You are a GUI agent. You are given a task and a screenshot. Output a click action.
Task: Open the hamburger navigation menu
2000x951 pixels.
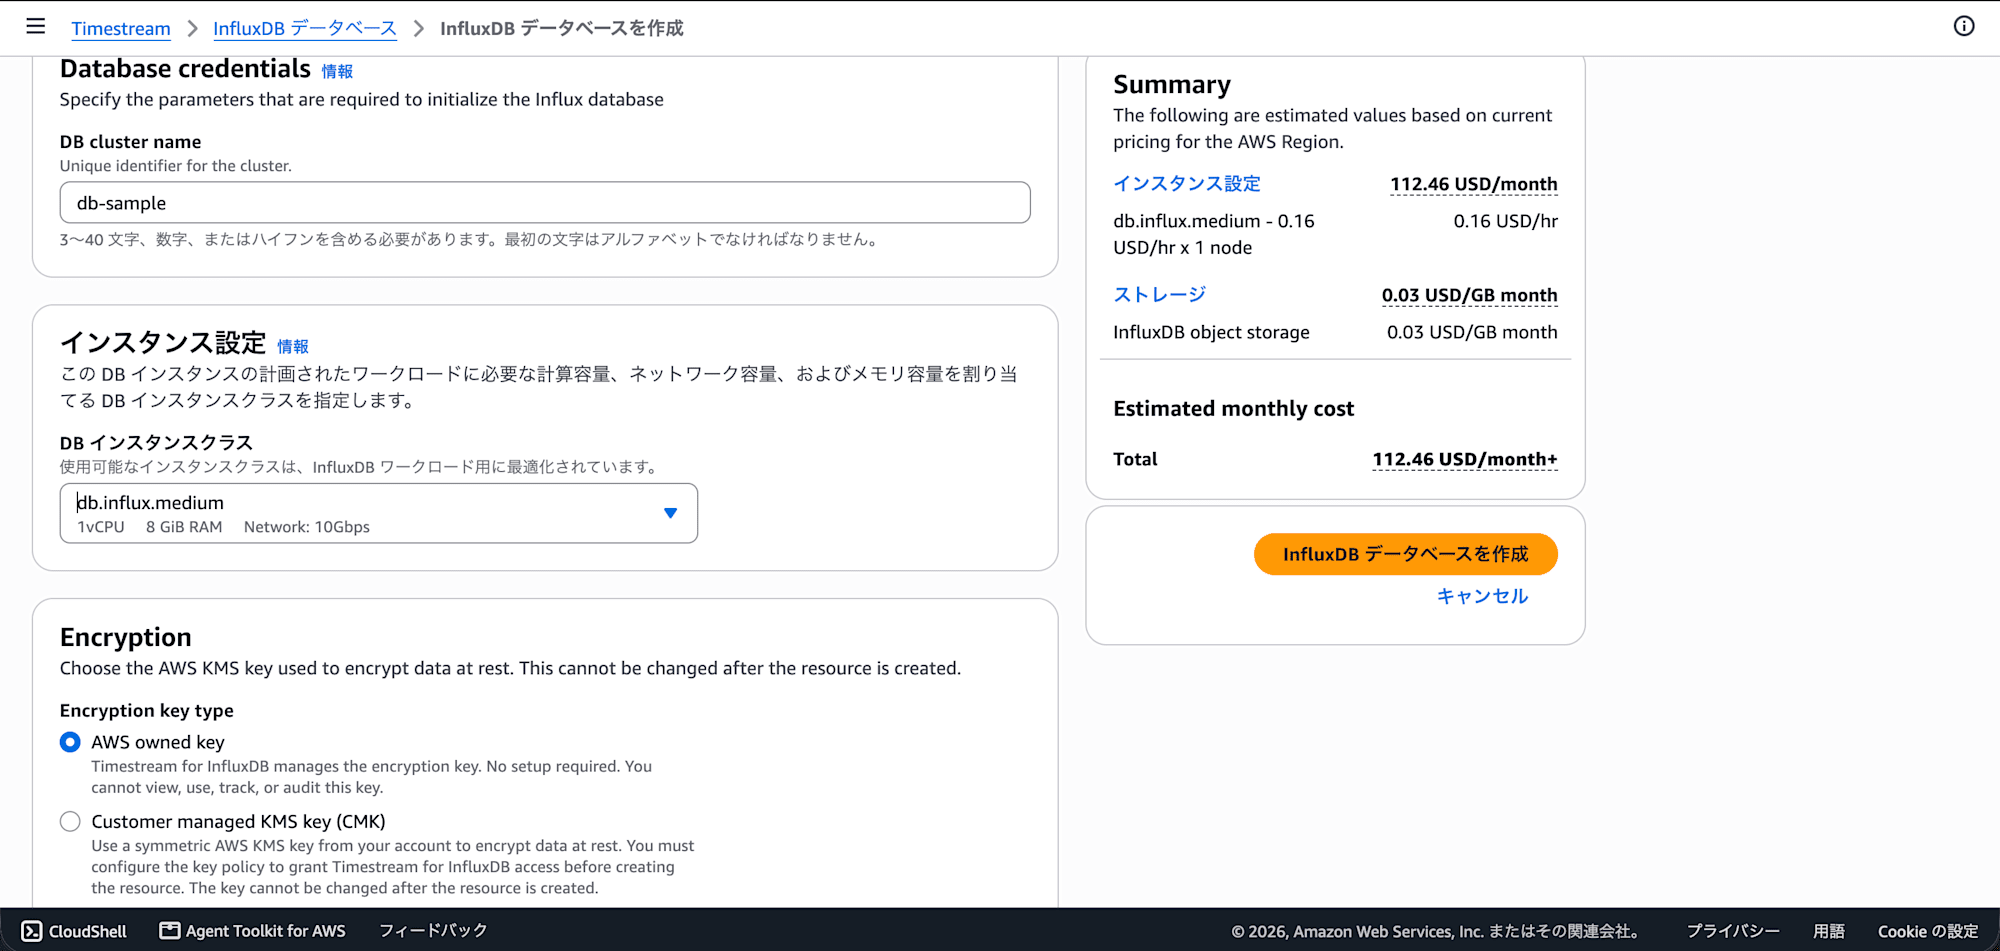(36, 27)
